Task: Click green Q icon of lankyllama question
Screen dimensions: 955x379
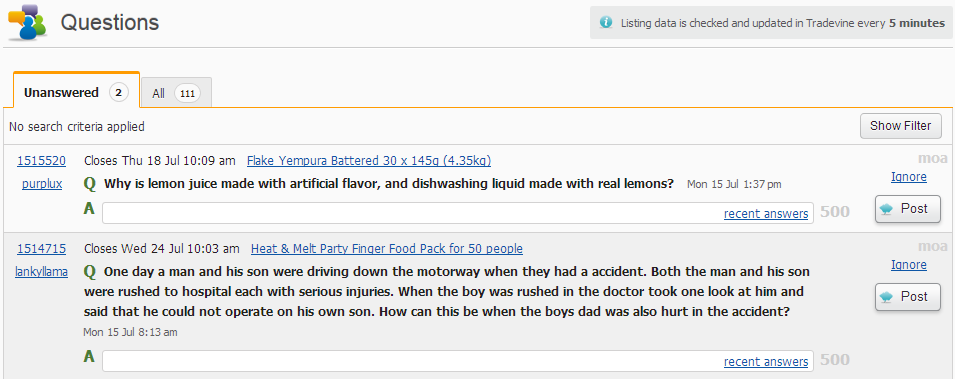Action: (x=90, y=271)
